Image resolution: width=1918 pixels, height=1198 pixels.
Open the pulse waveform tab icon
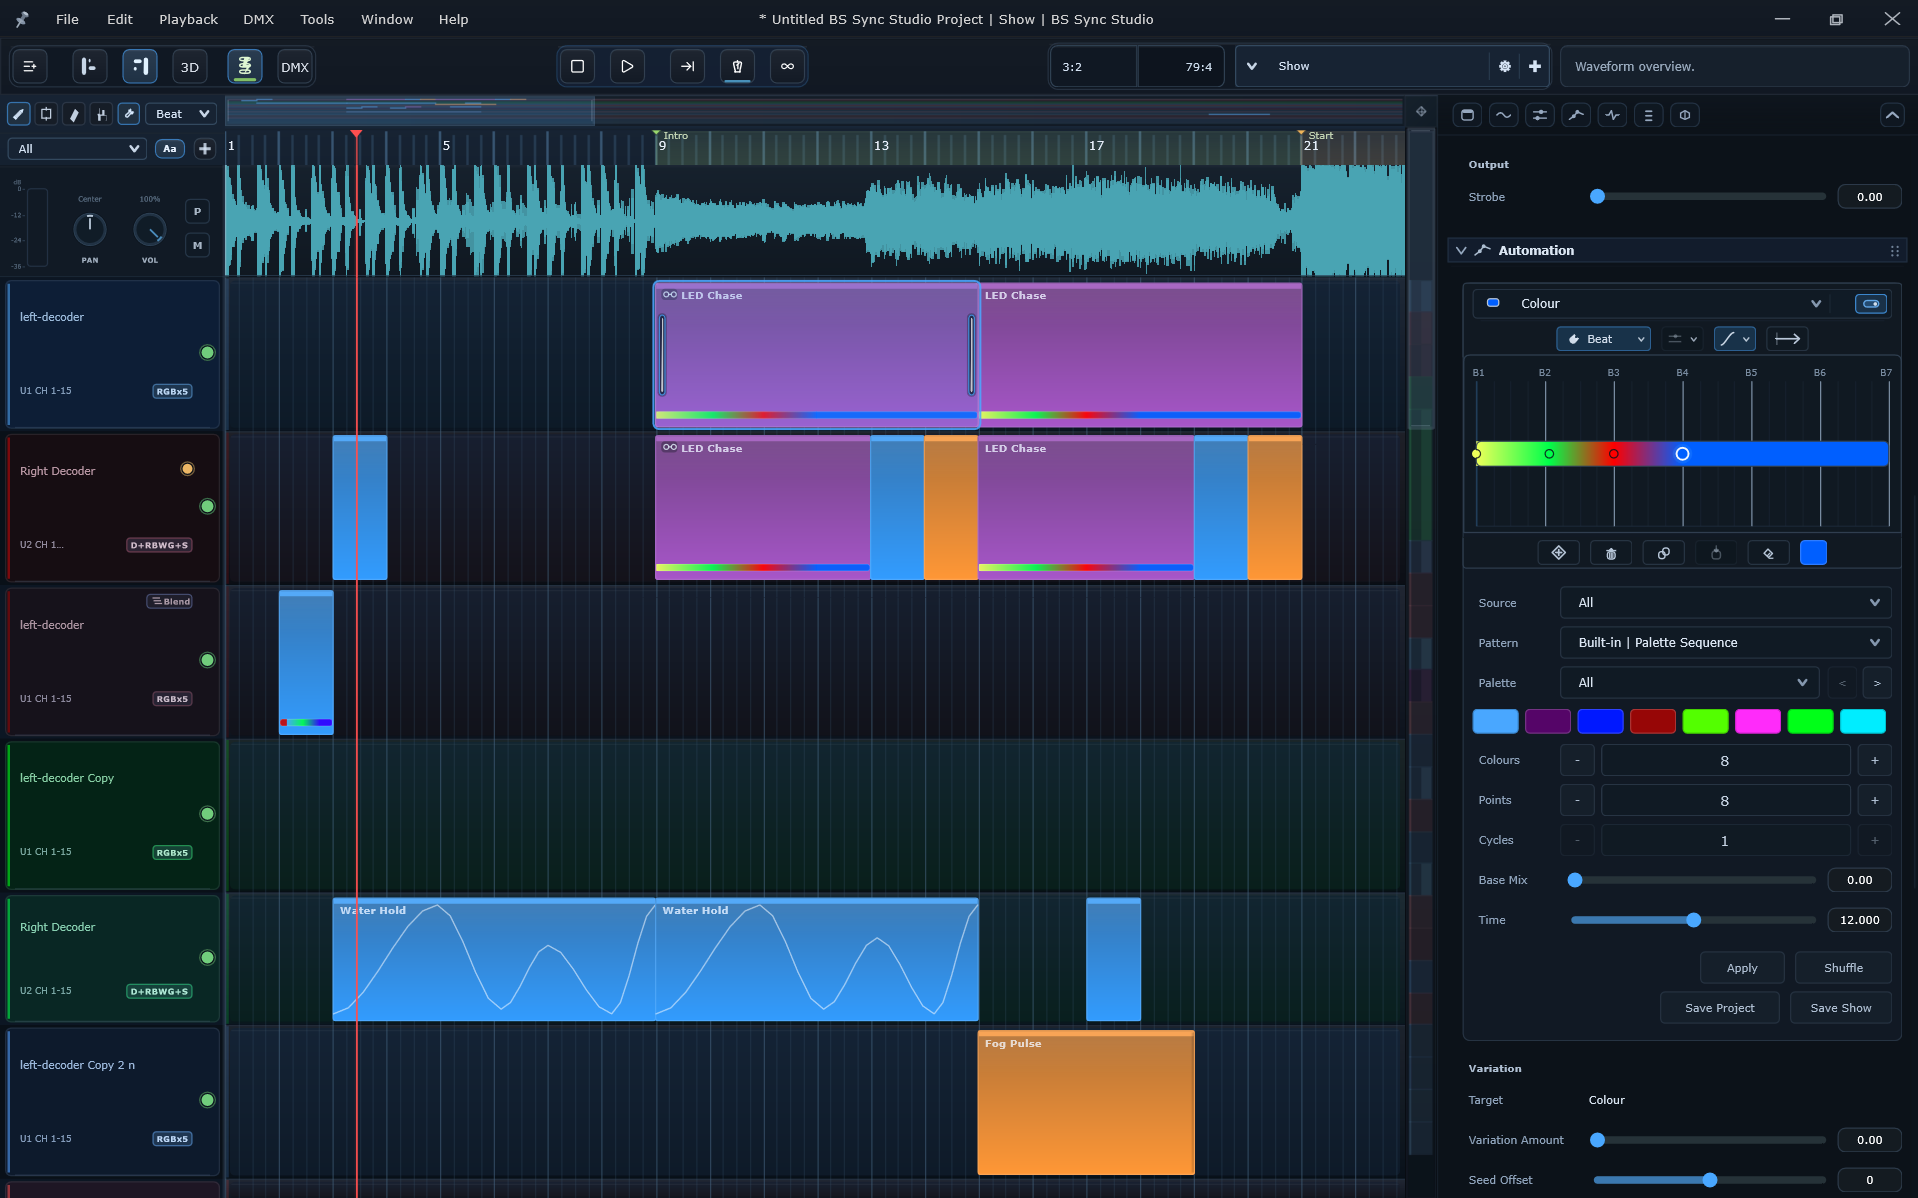tap(1612, 115)
